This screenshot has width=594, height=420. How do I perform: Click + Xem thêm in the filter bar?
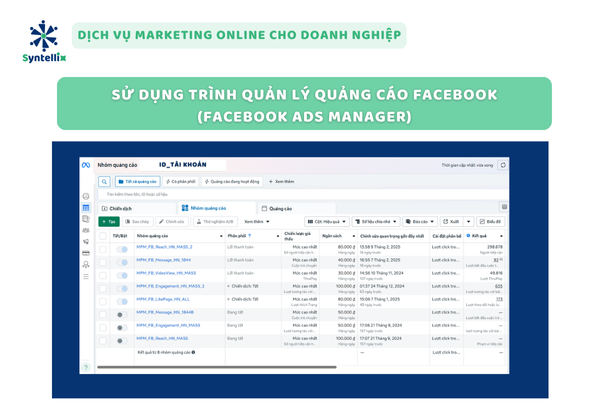coord(281,182)
